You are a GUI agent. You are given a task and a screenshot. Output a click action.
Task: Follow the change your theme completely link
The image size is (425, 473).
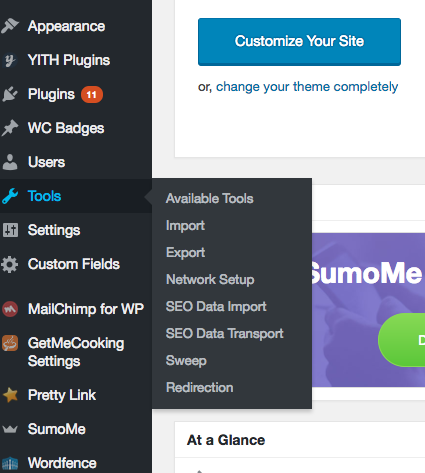pos(307,87)
